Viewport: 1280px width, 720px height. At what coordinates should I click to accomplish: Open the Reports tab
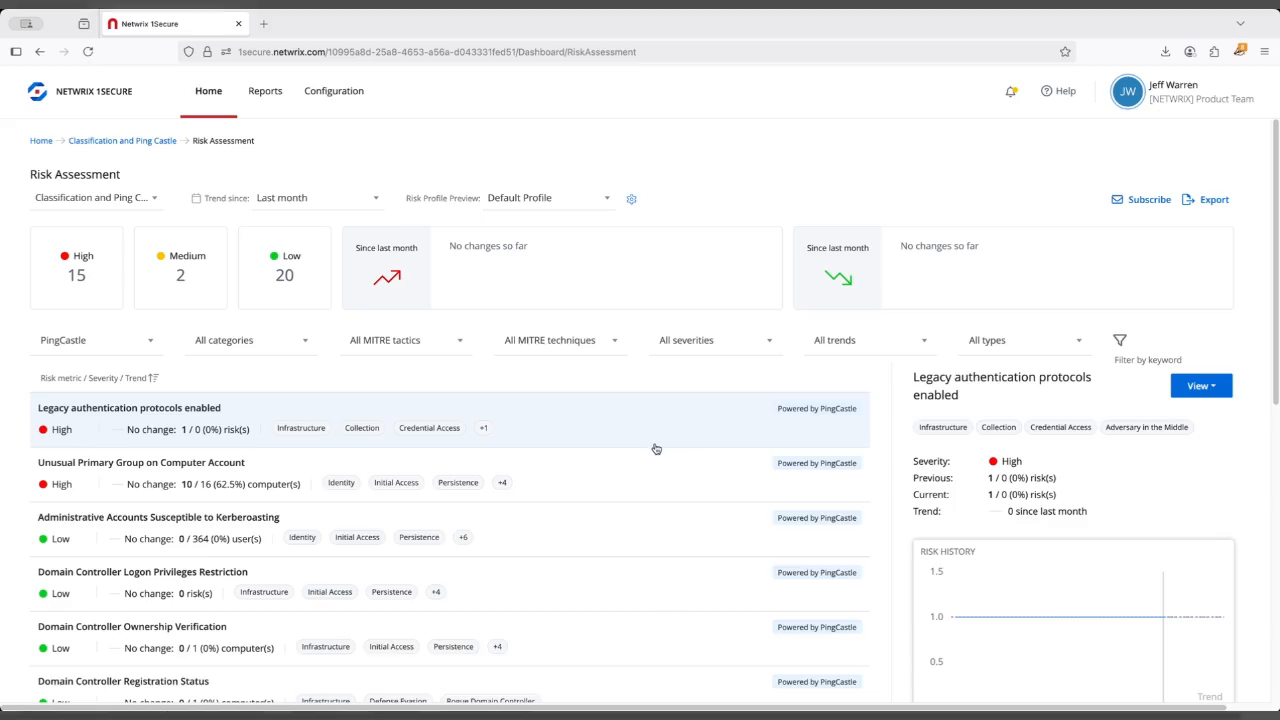pyautogui.click(x=265, y=91)
